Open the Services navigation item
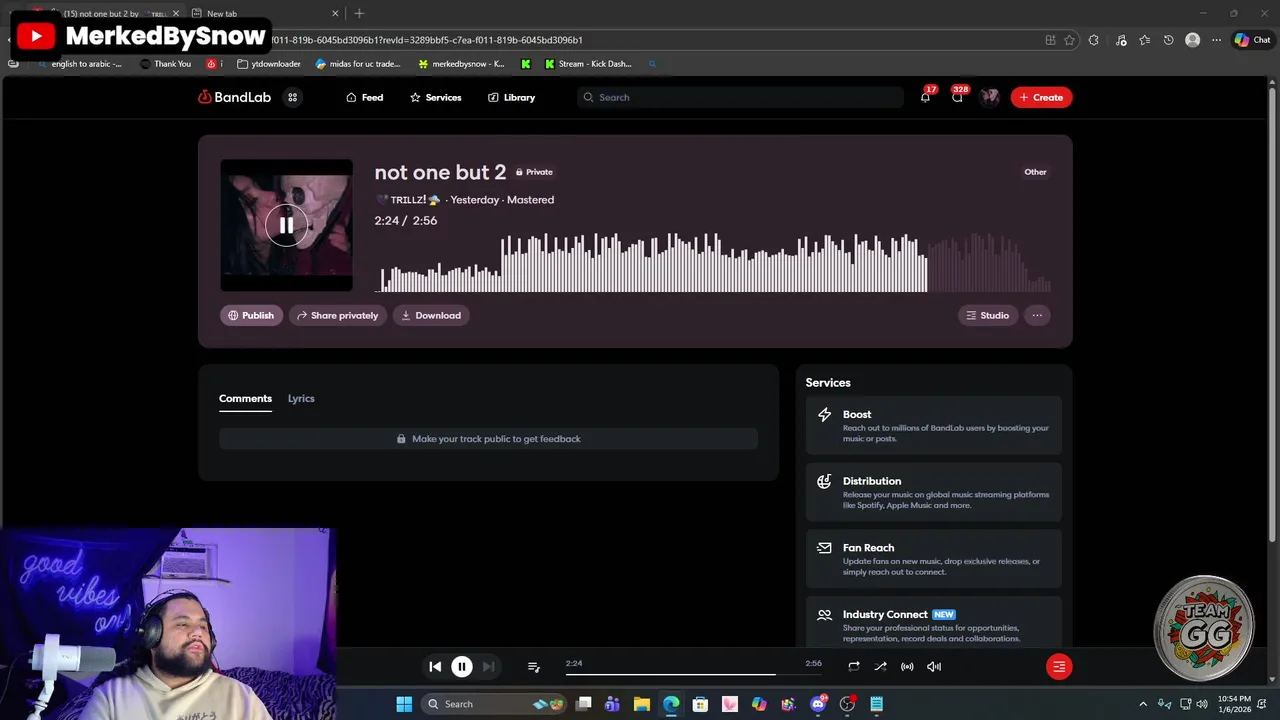This screenshot has height=720, width=1280. (x=436, y=97)
